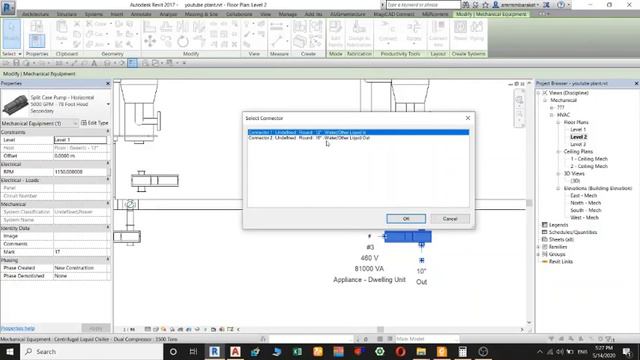Screen dimensions: 640x360
Task: Click the Level field in Properties Constraints
Action: (80, 140)
